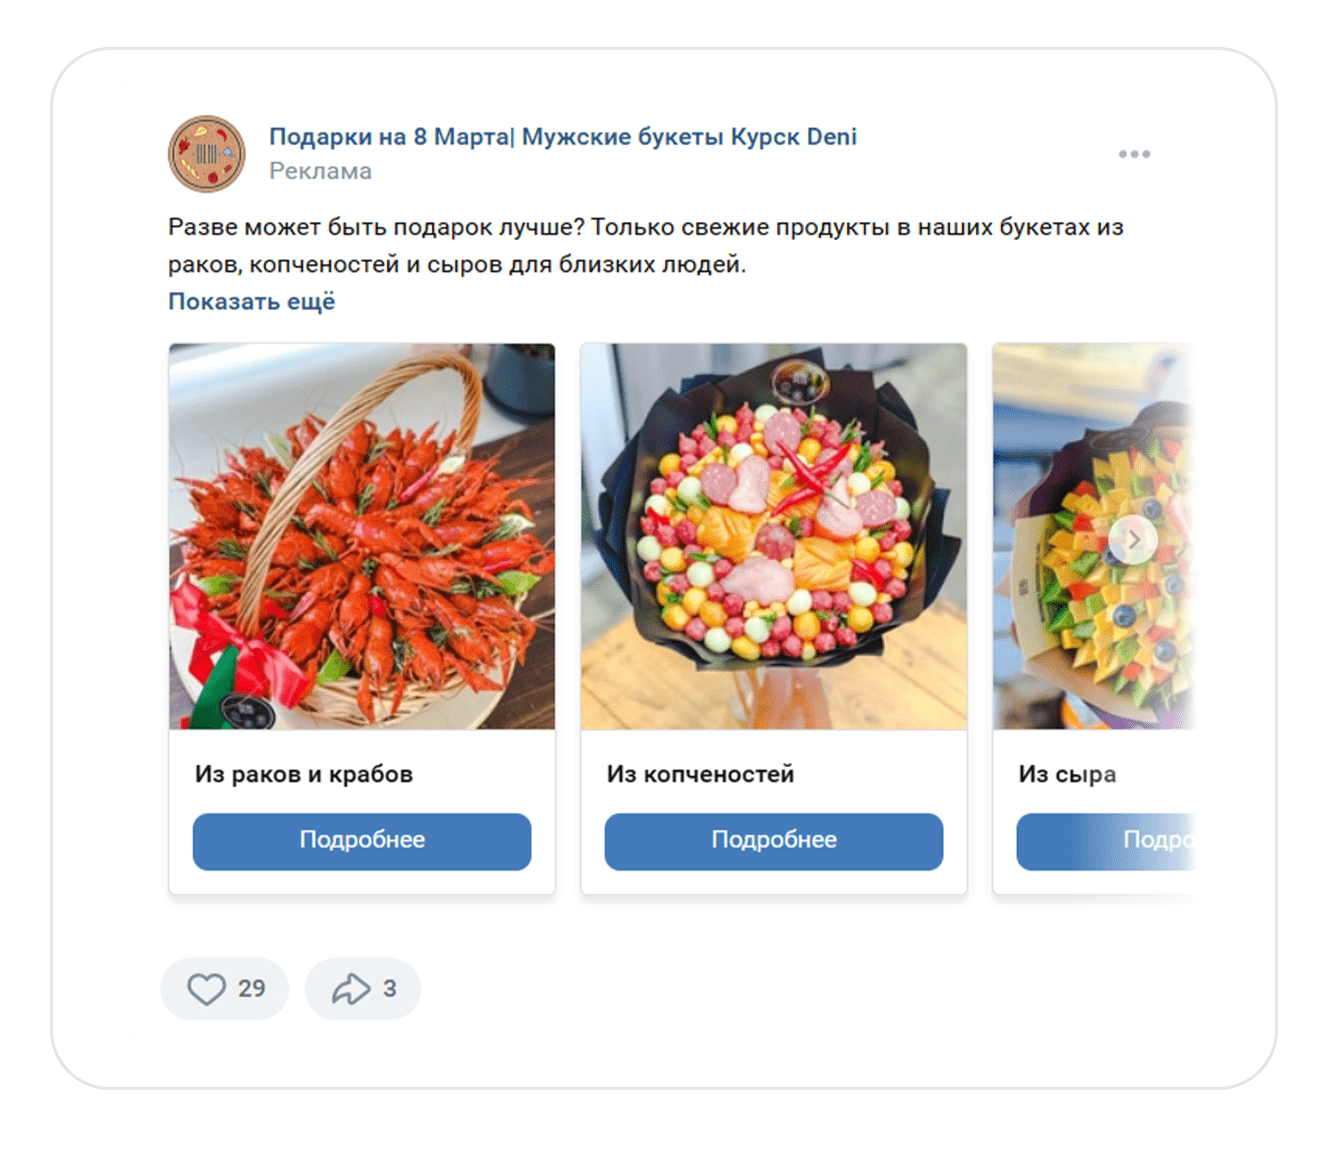Open the group name link
The height and width of the screenshot is (1155, 1327).
click(562, 137)
